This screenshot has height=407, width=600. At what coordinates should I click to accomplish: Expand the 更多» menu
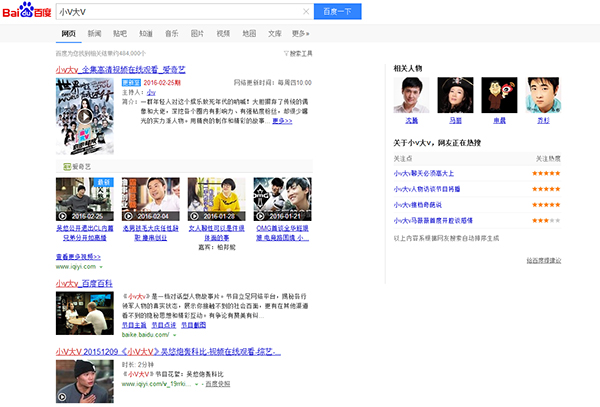pyautogui.click(x=300, y=33)
